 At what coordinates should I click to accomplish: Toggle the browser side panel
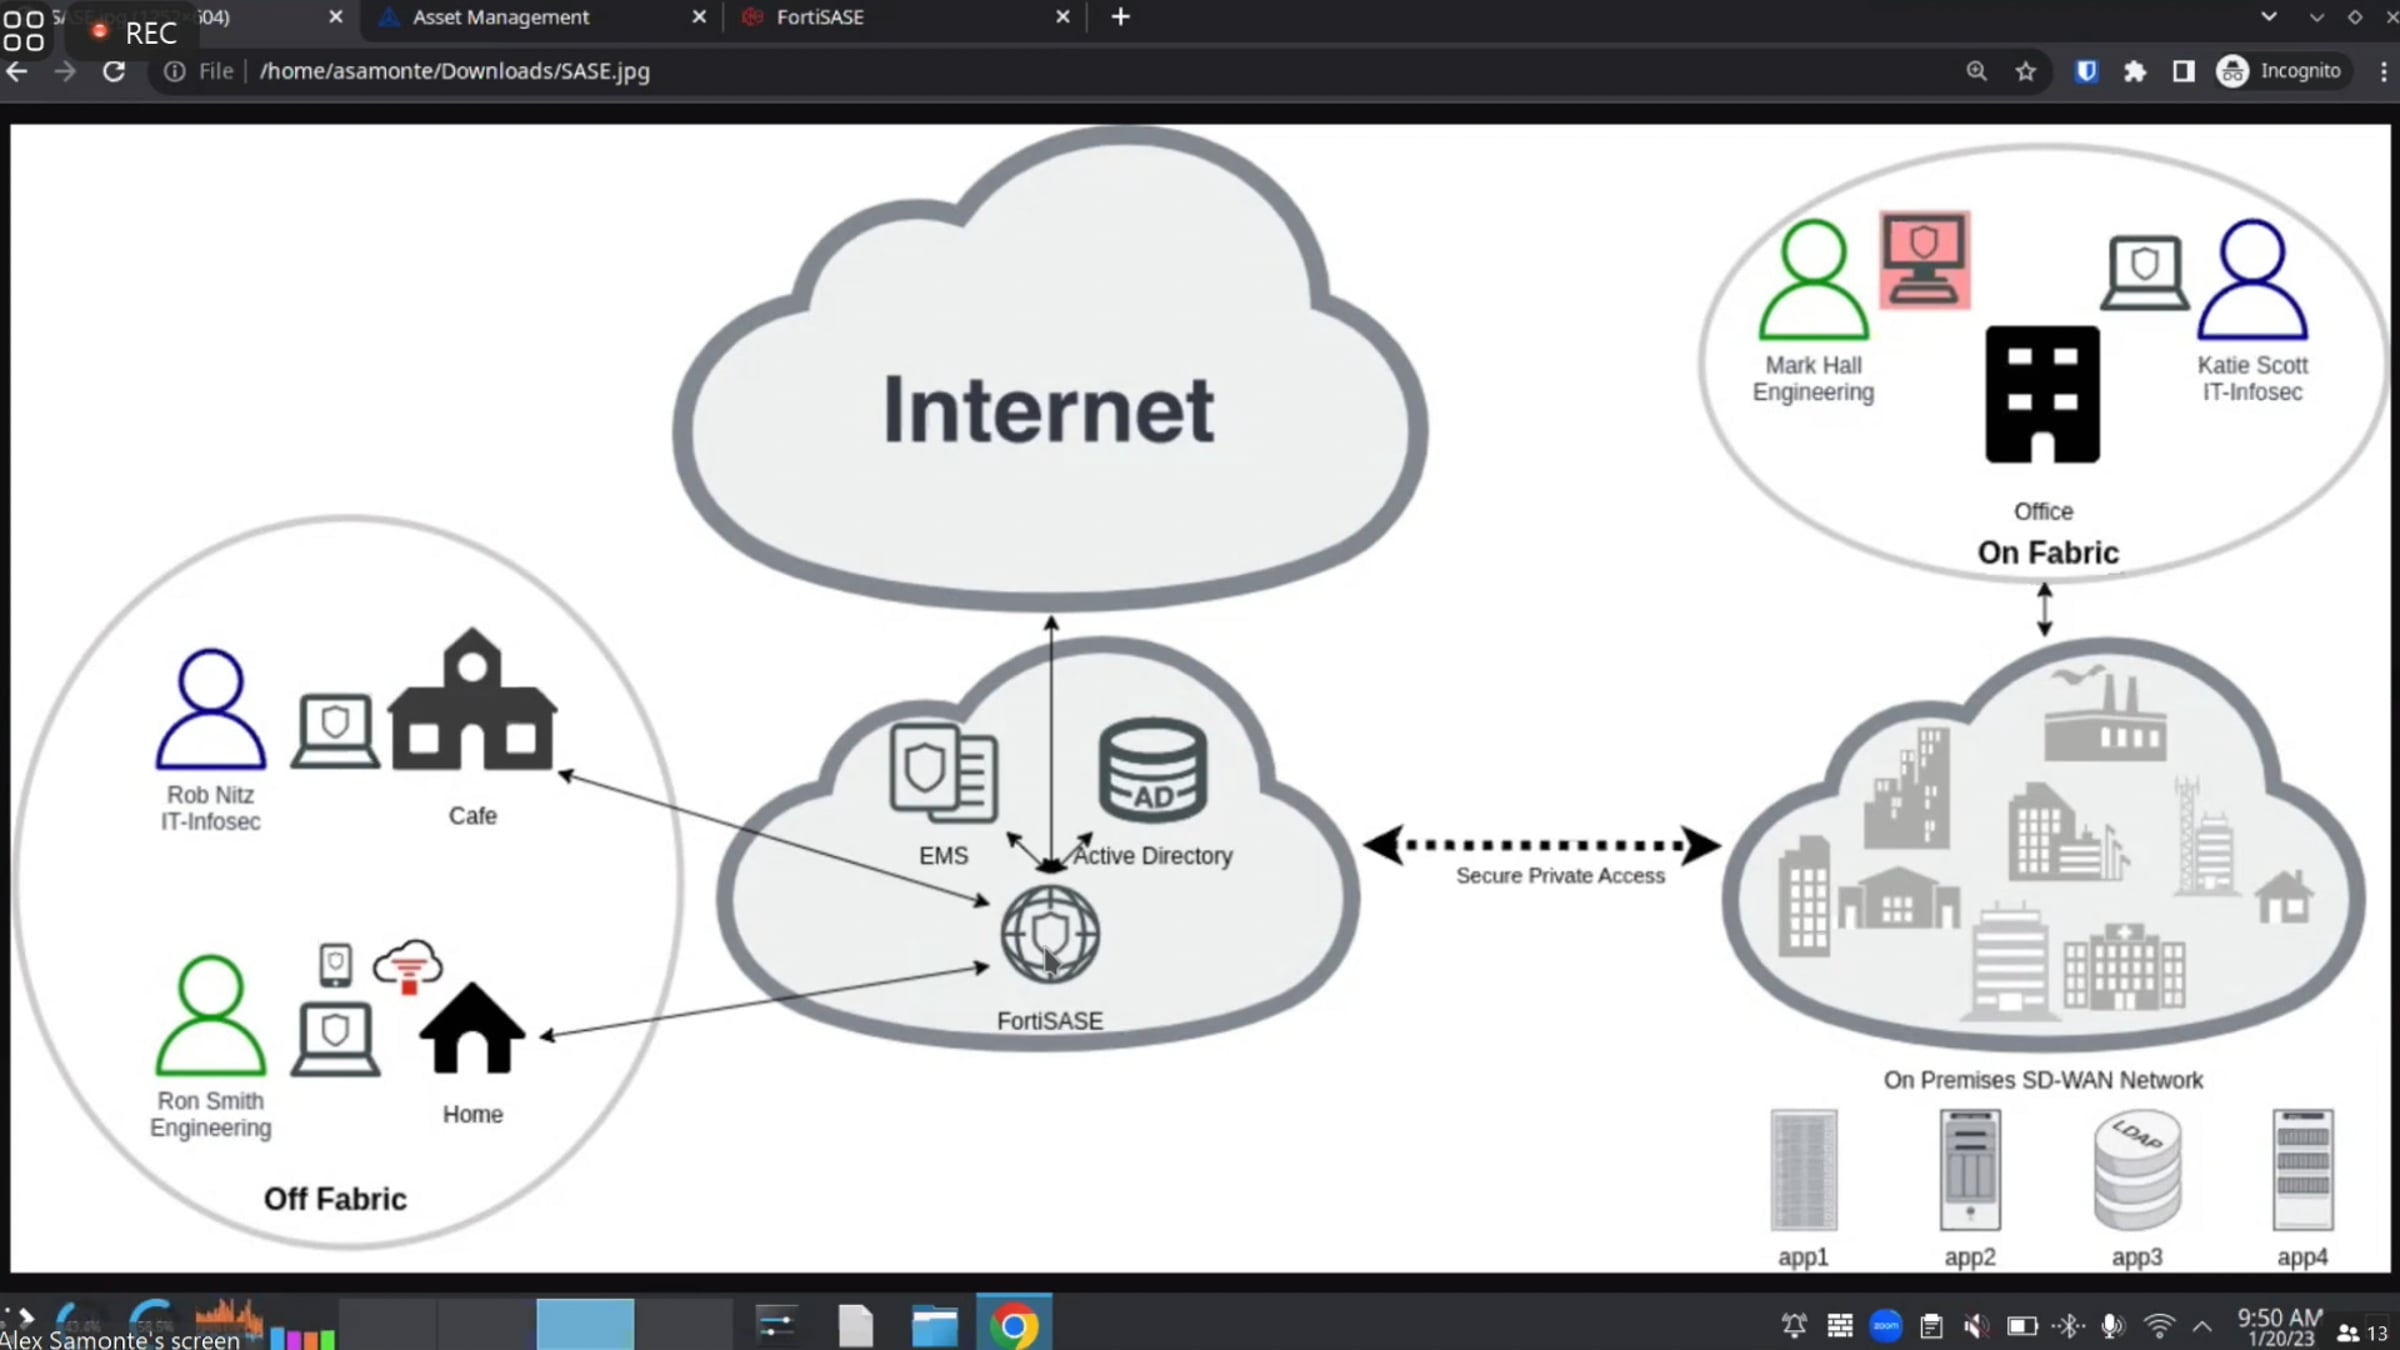2183,71
